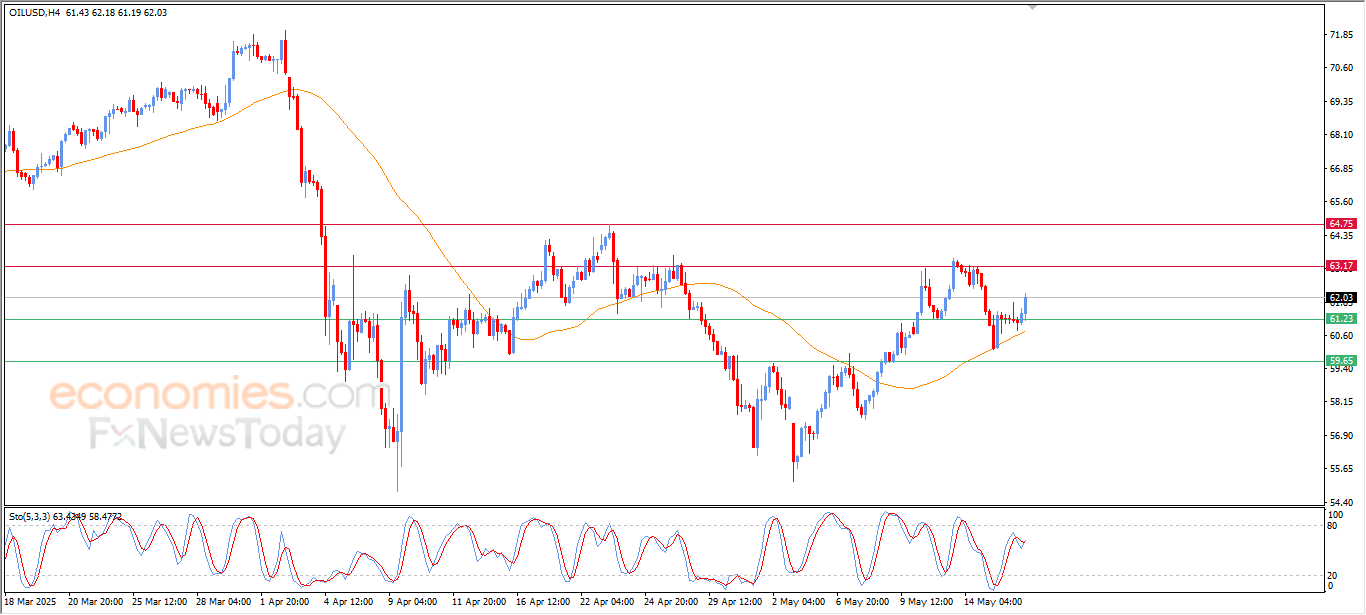Click the red 63.17 price level tag
This screenshot has width=1366, height=615.
[1341, 265]
